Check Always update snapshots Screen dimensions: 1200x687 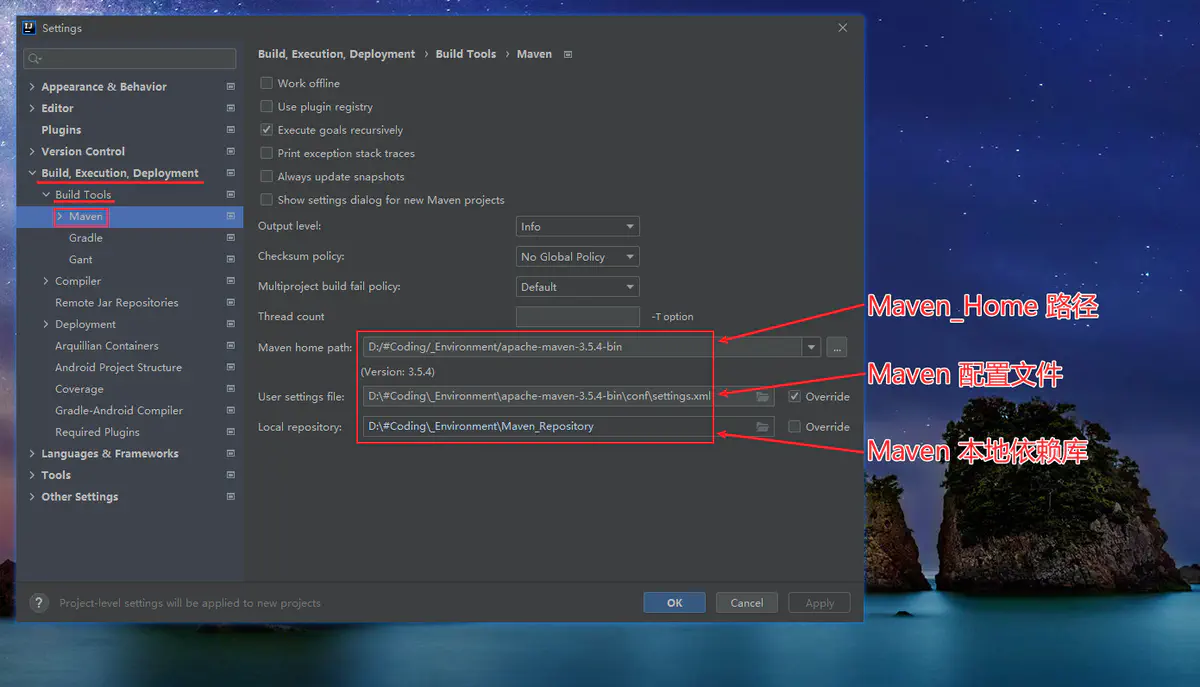(267, 177)
